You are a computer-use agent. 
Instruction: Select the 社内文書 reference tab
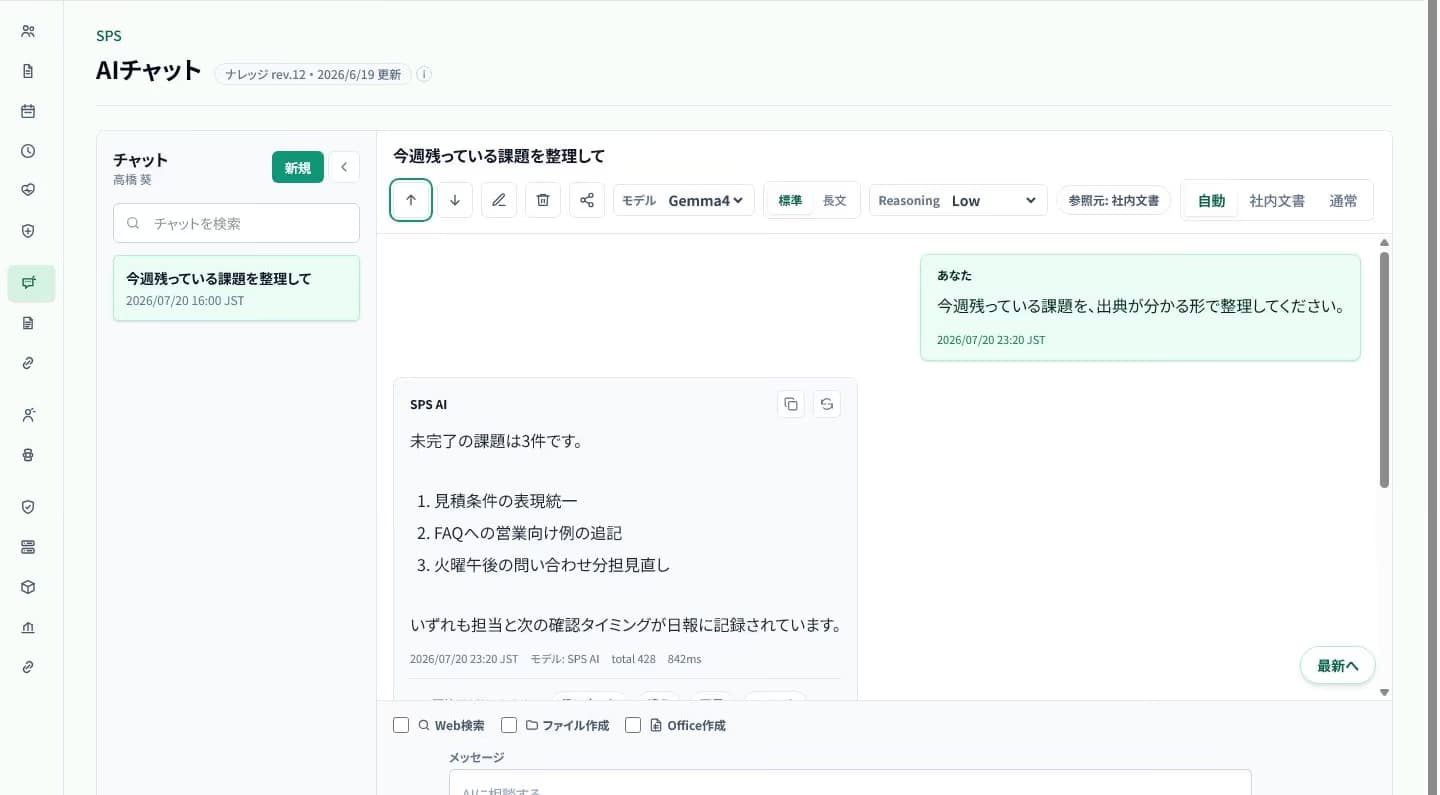click(1277, 201)
